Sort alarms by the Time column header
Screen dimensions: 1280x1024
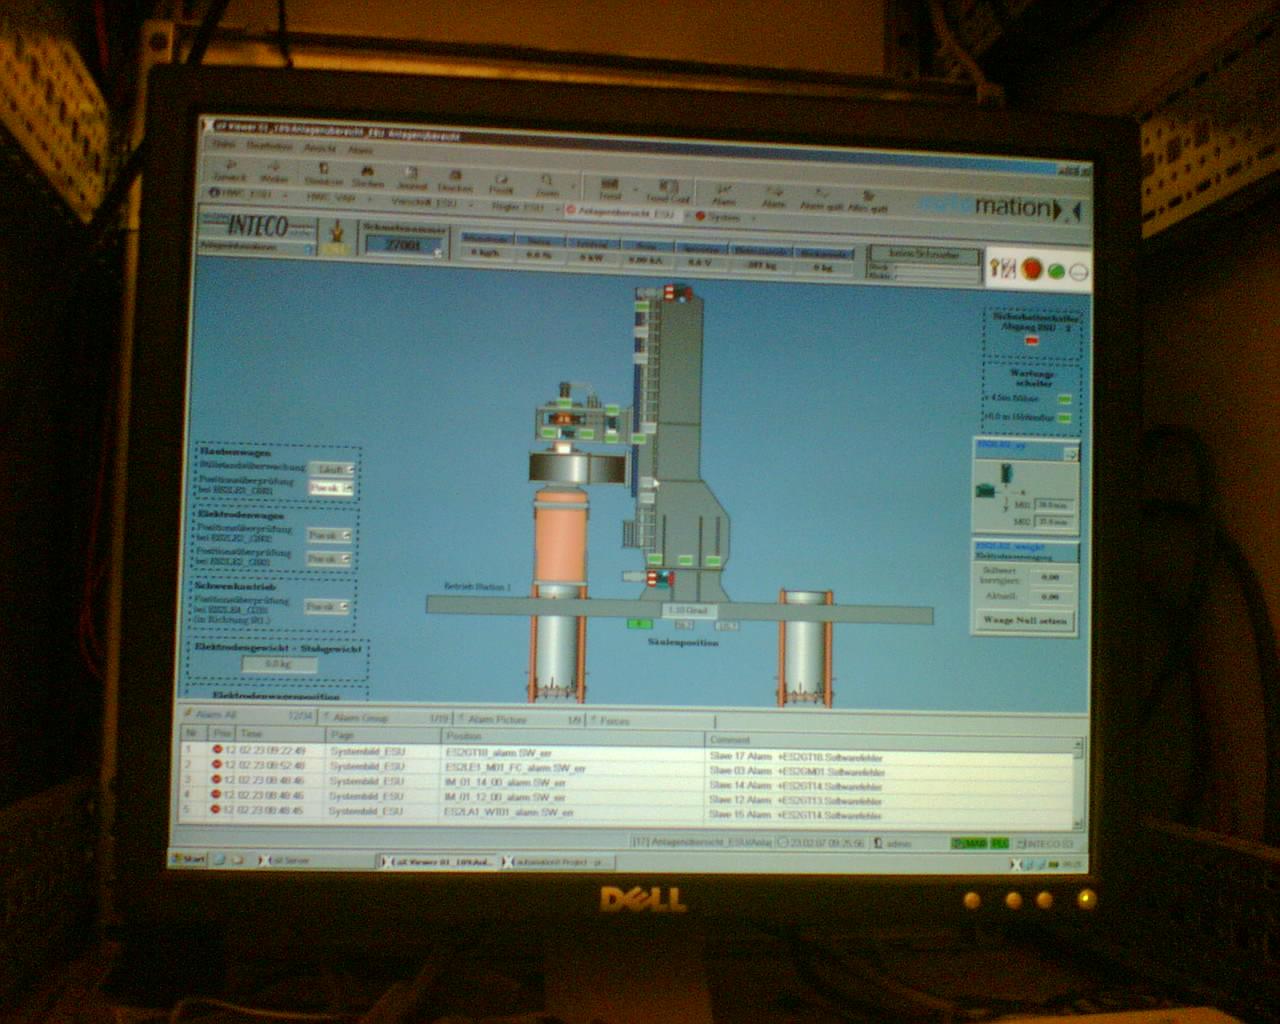[x=280, y=733]
